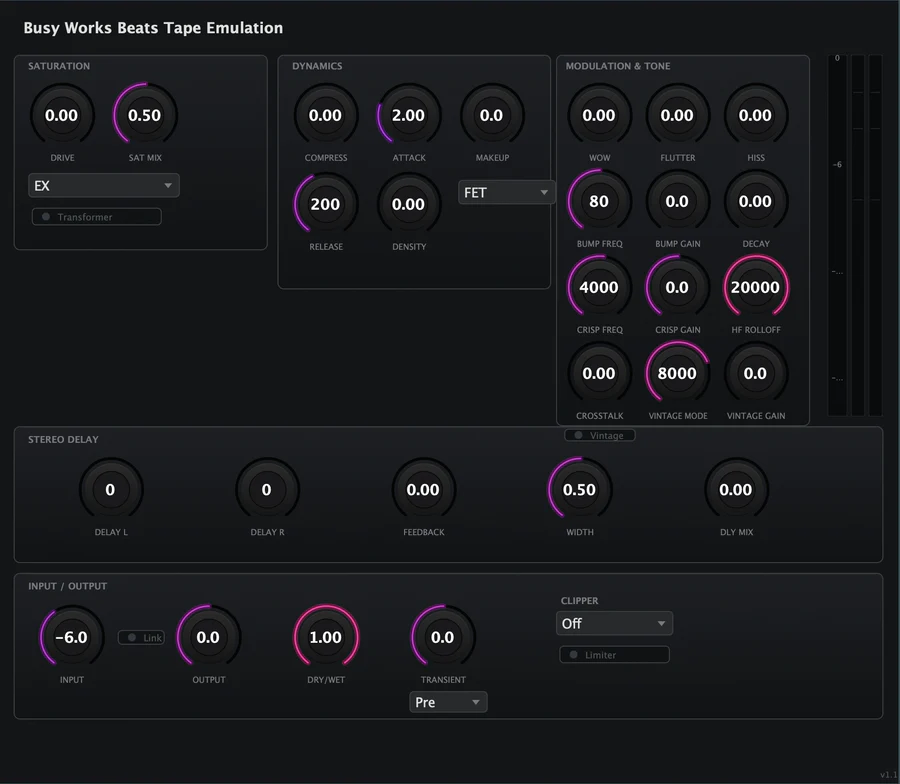Open the Clipper dropdown set to Off
Screen dimensions: 900x784
pos(614,622)
